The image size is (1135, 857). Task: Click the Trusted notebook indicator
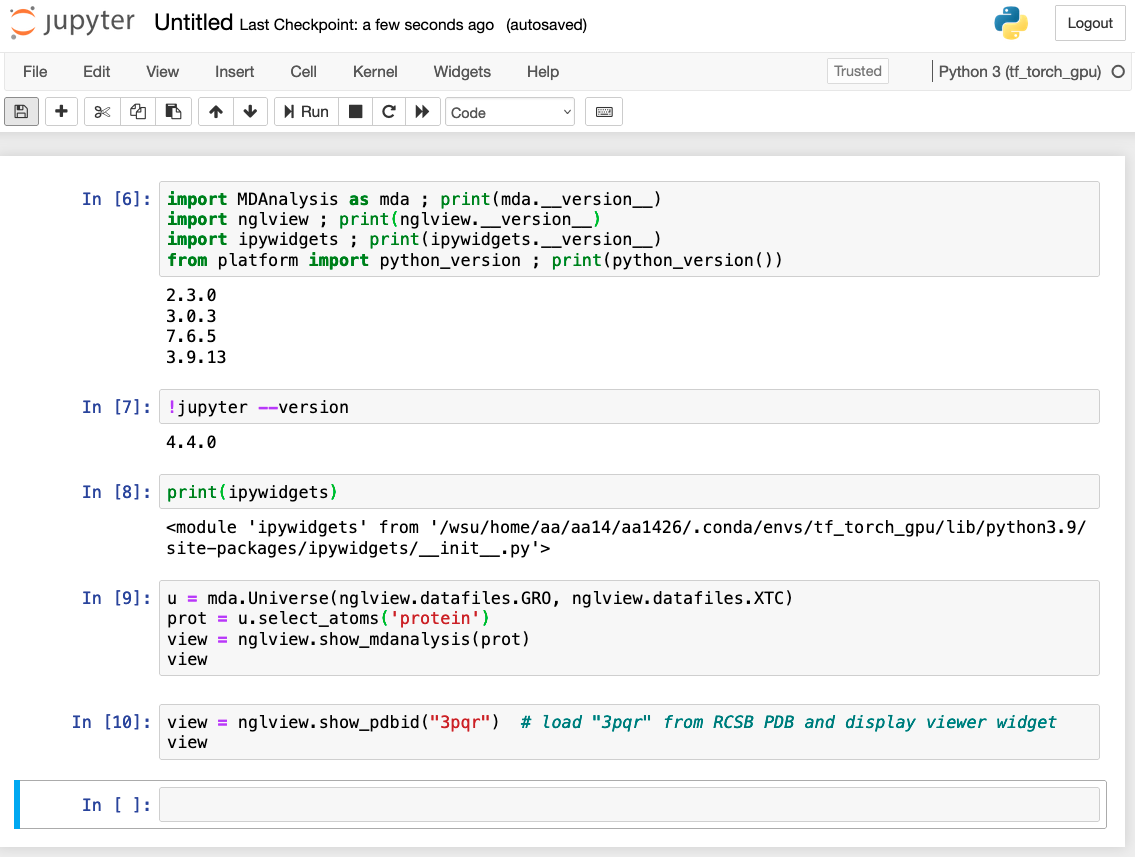click(x=858, y=71)
